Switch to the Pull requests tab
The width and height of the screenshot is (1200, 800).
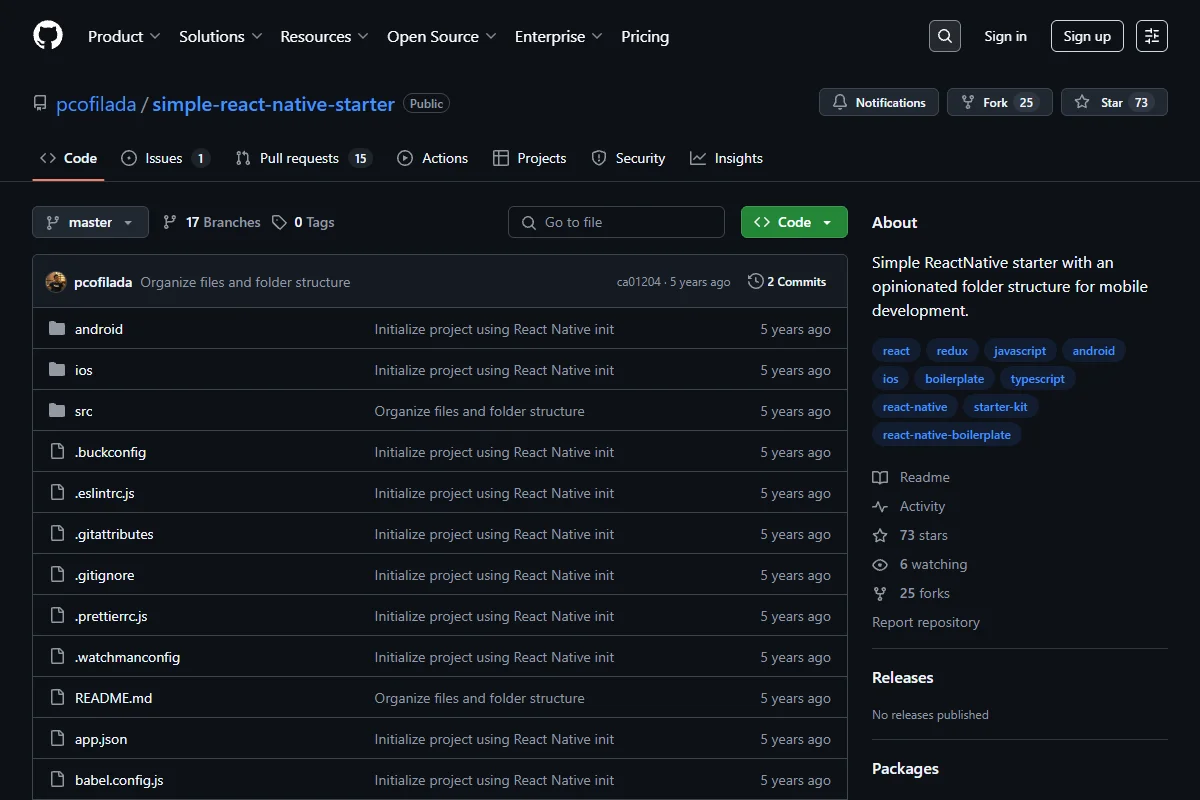(x=303, y=158)
